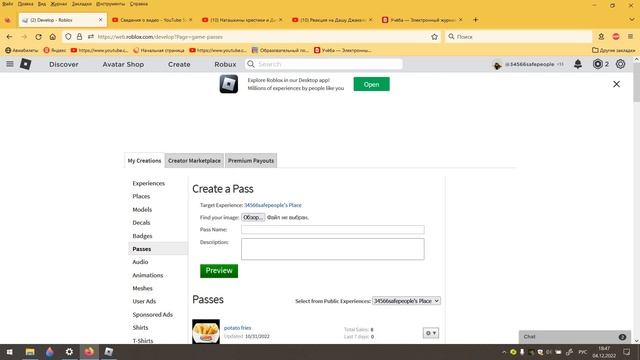
Task: Bookmark this page with the star icon
Action: [434, 37]
